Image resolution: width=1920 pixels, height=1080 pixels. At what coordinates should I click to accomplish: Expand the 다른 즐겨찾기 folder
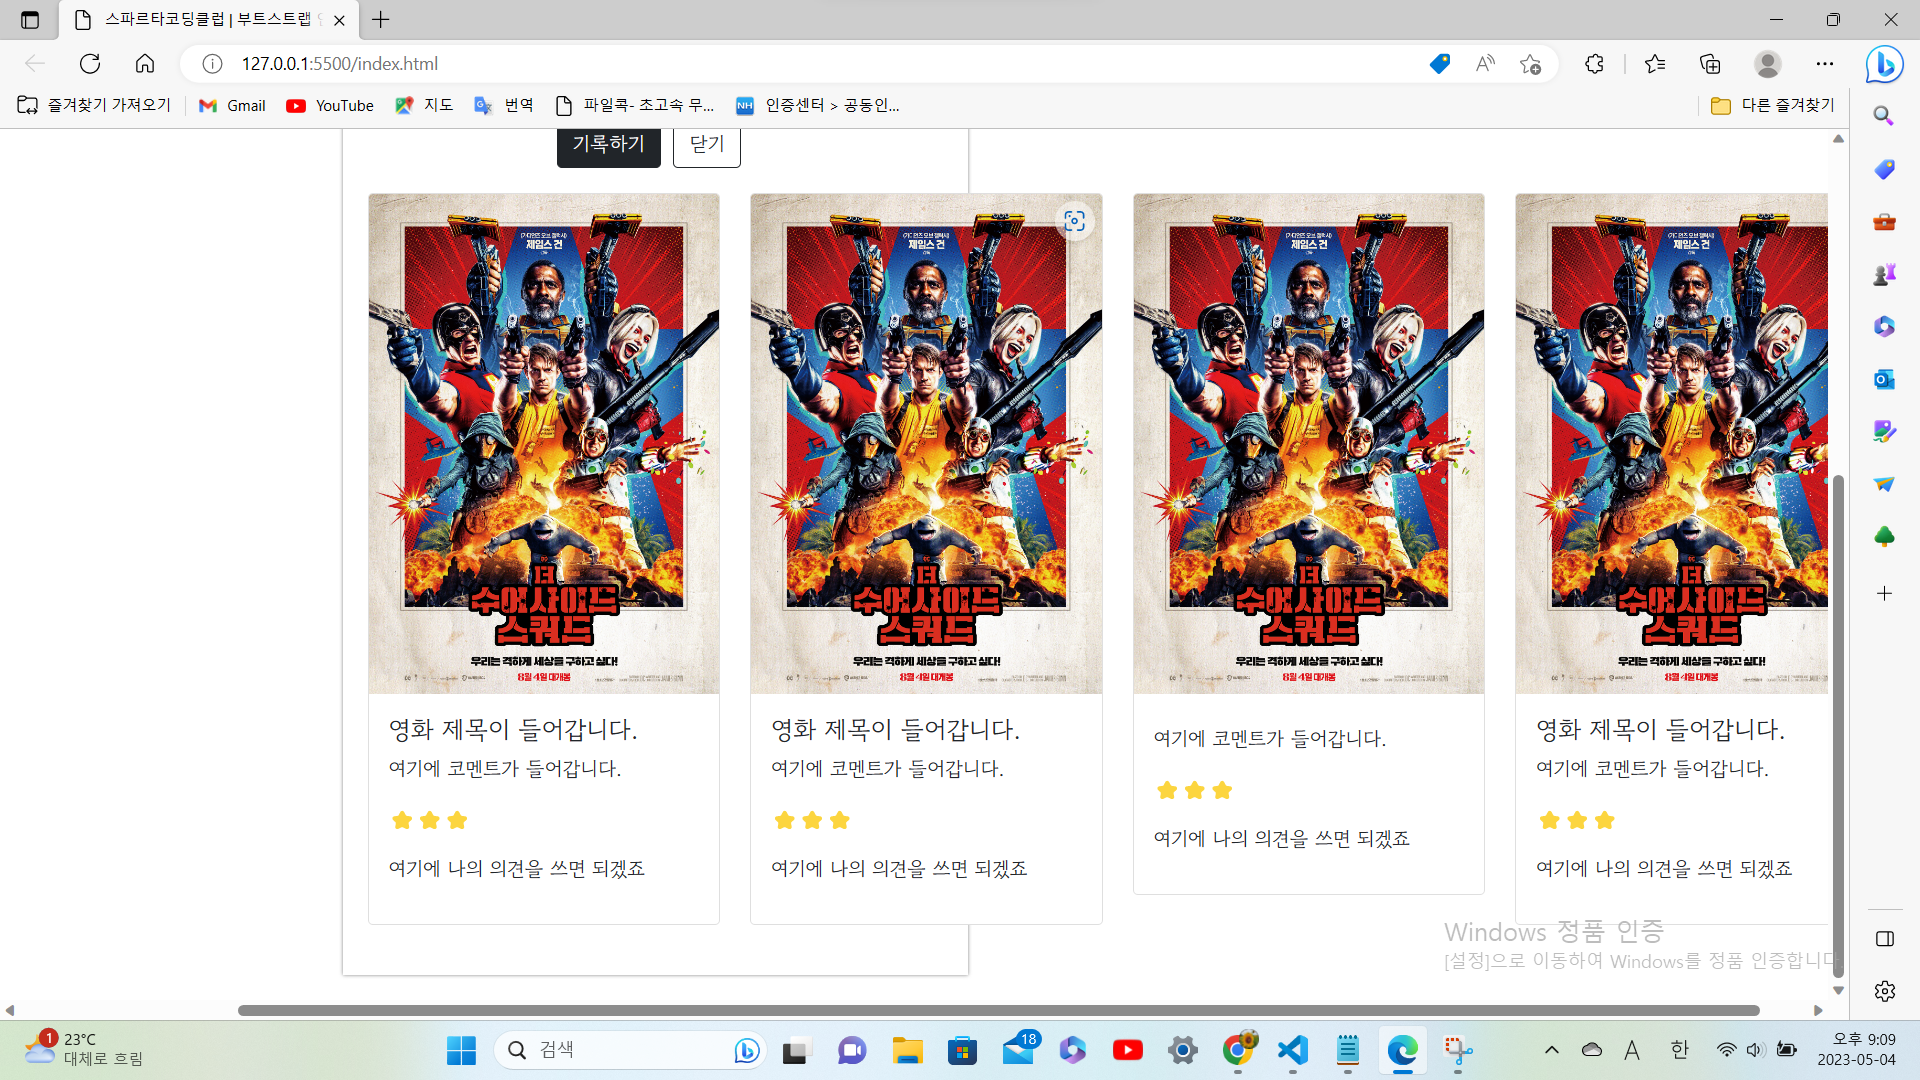click(x=1773, y=105)
